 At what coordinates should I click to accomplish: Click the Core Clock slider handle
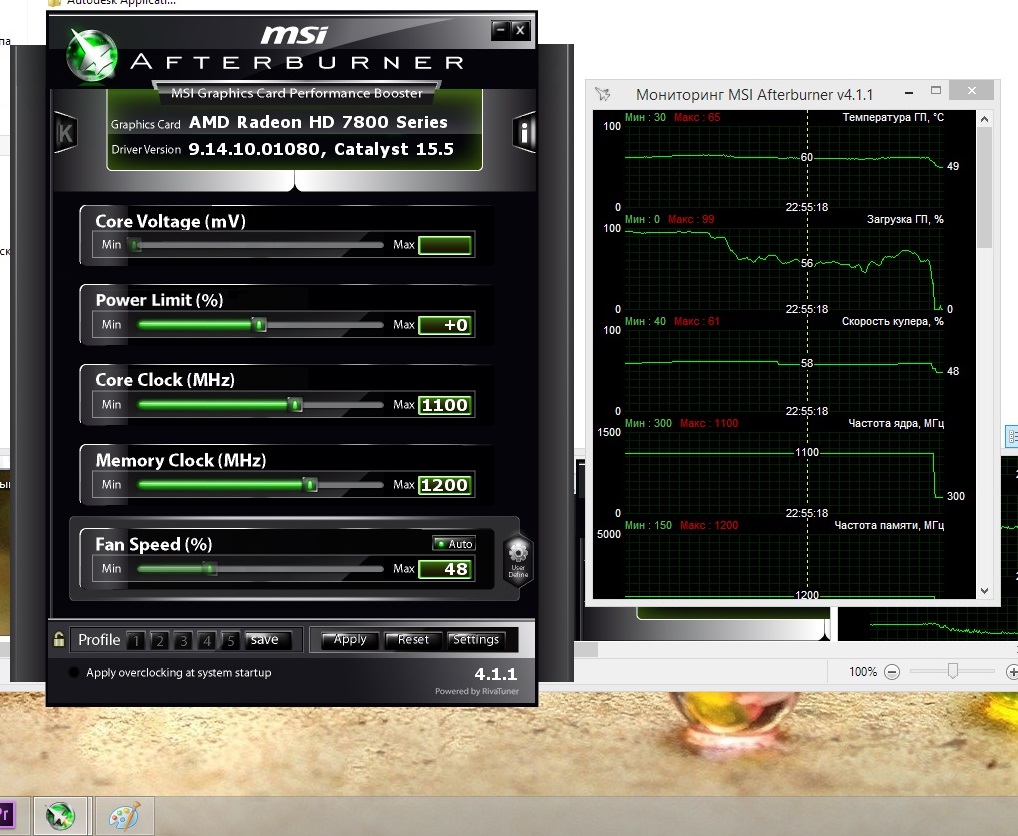(x=295, y=405)
